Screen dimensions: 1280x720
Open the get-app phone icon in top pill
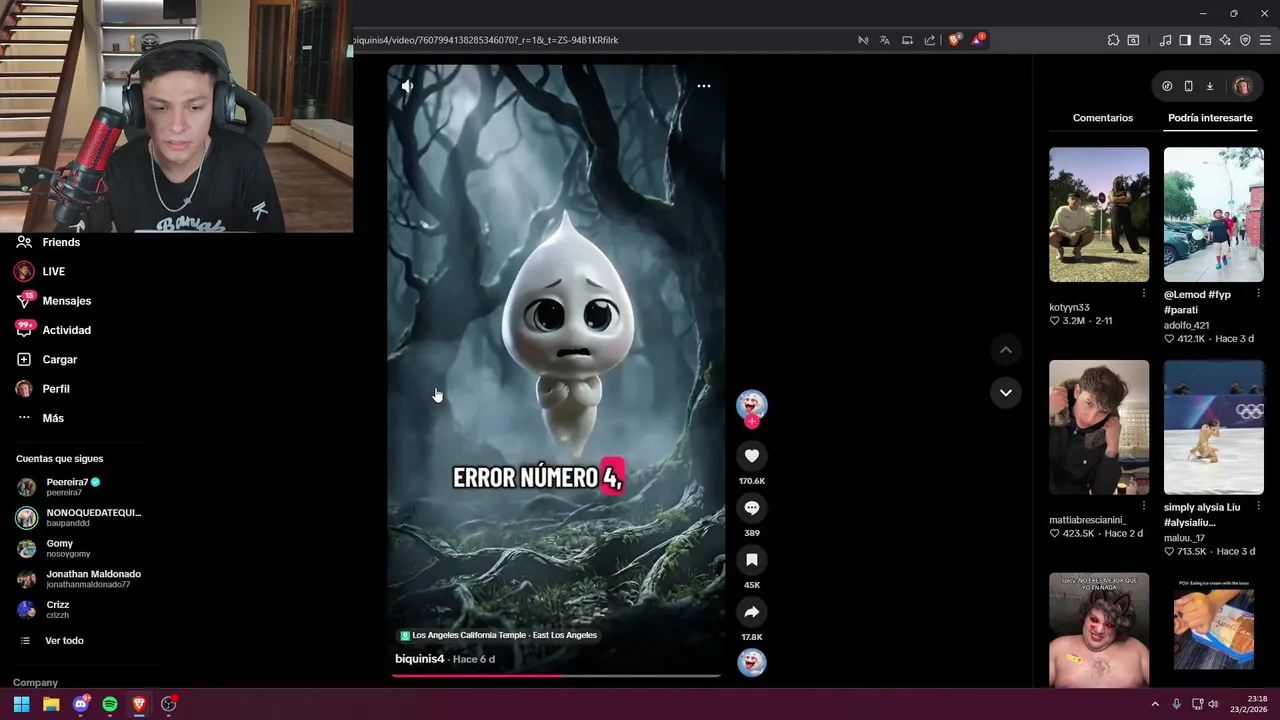(1188, 86)
